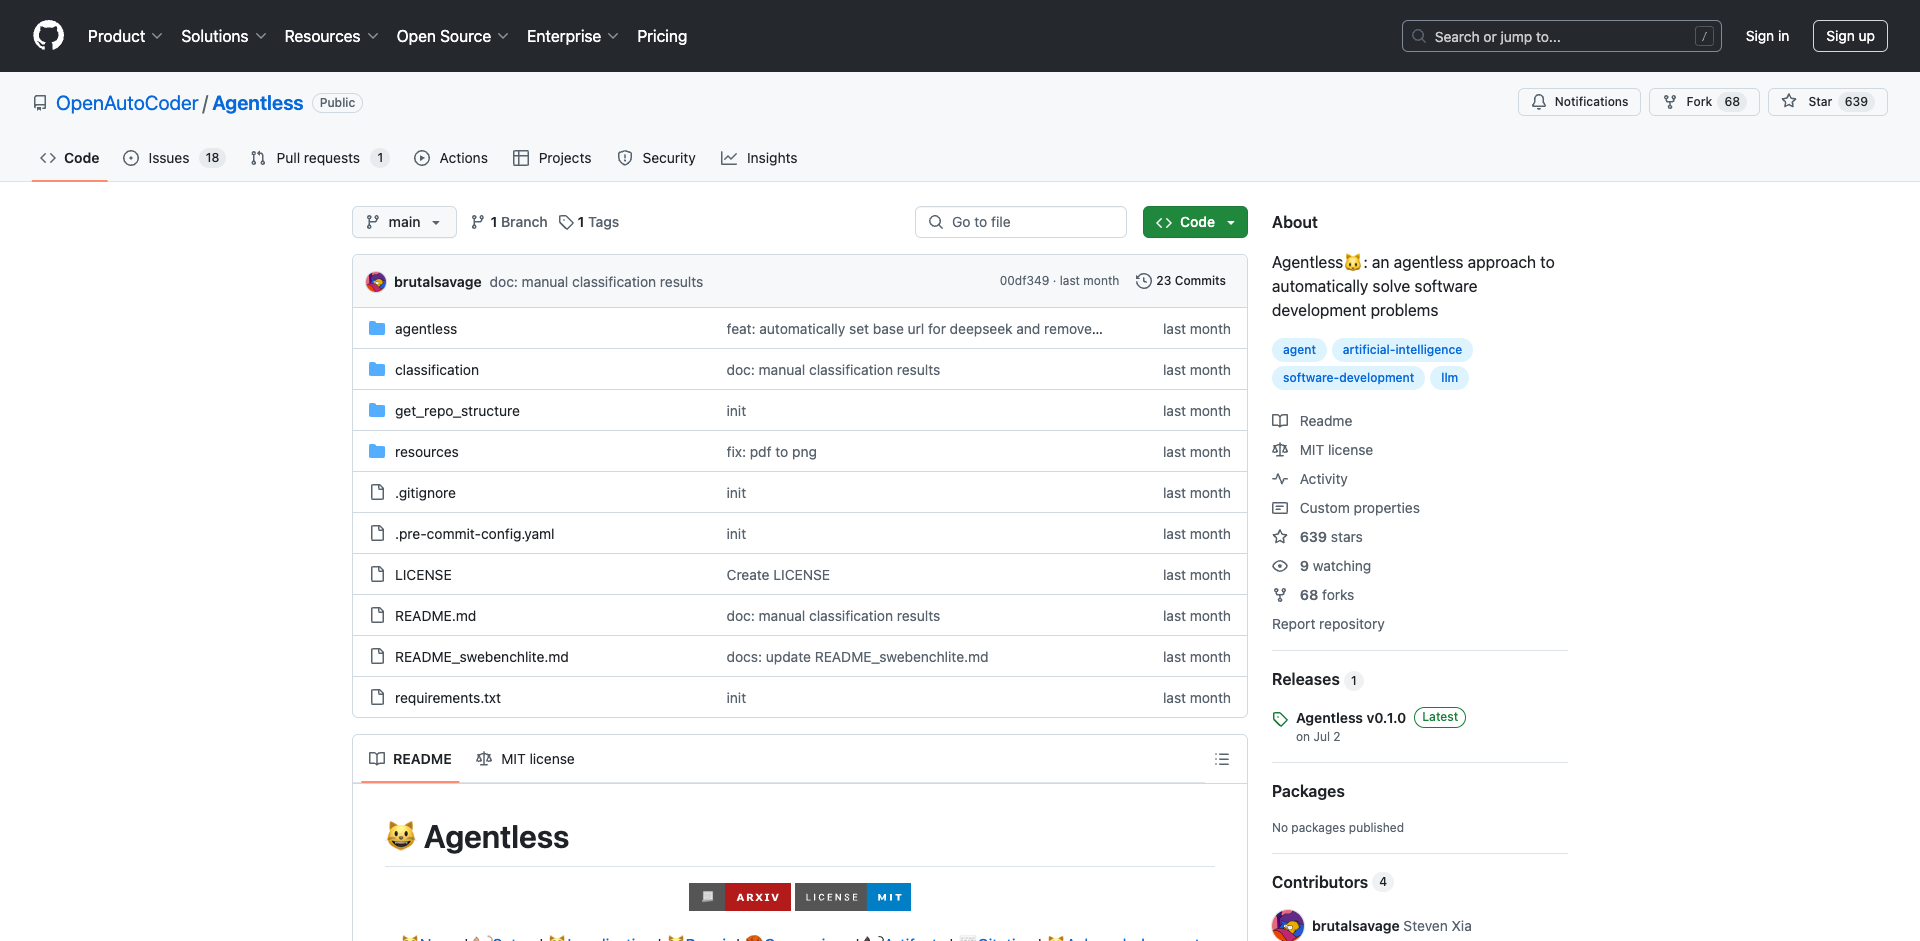This screenshot has height=941, width=1920.
Task: Open the Product menu
Action: pyautogui.click(x=125, y=36)
